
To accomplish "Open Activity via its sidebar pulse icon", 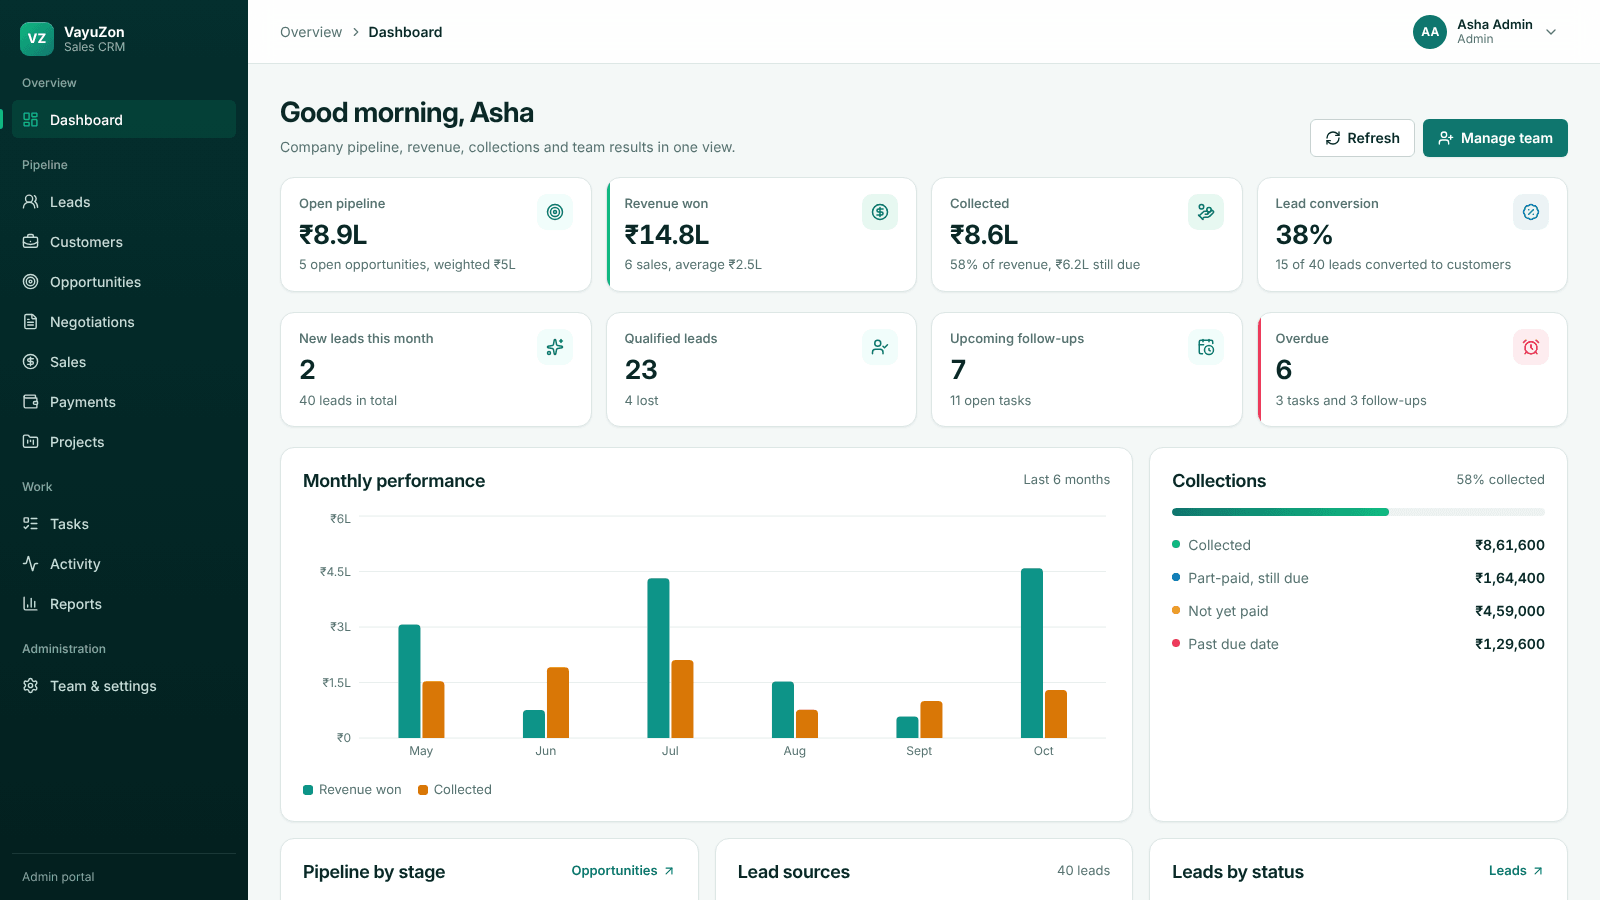I will 31,564.
